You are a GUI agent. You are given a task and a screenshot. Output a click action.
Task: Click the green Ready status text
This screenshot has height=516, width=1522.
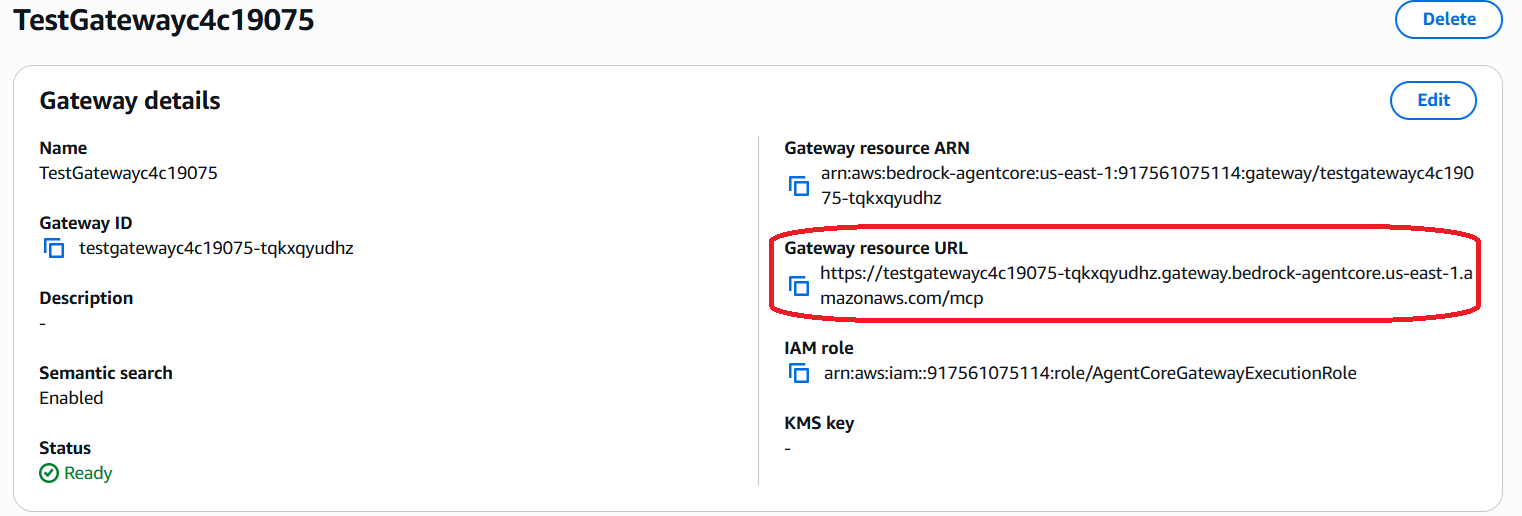(88, 473)
